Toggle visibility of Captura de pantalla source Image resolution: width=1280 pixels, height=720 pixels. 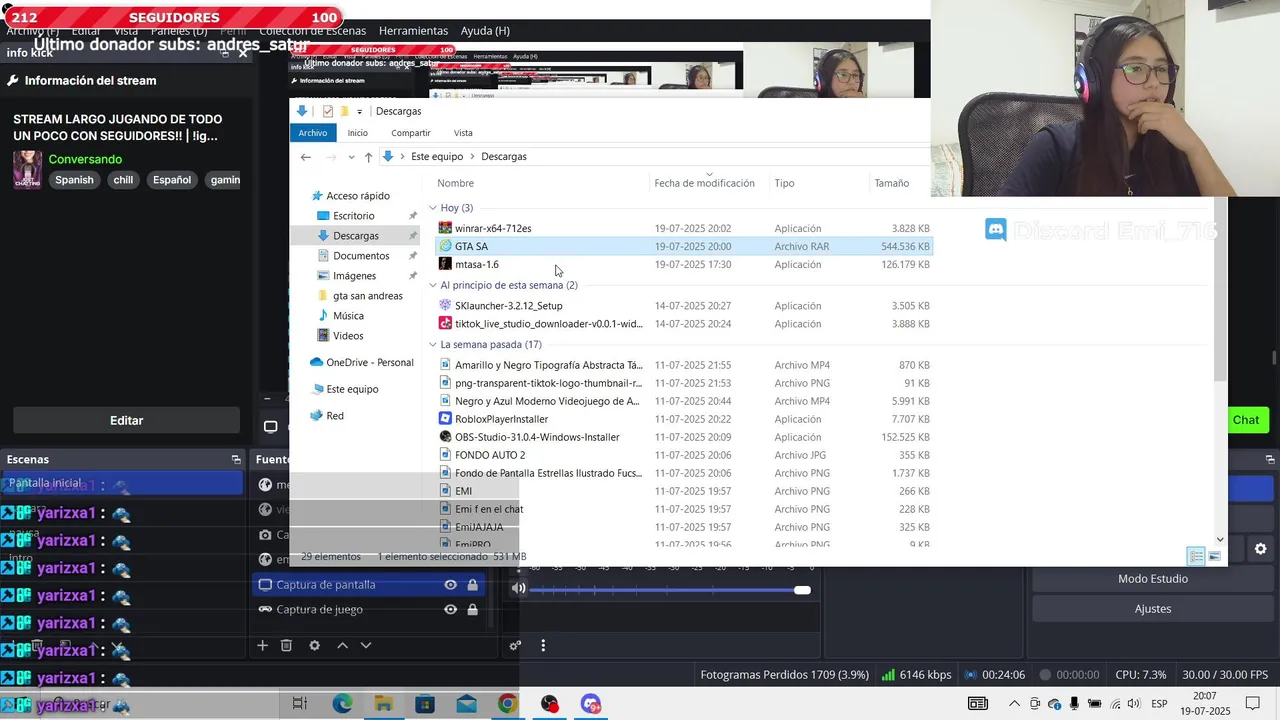(451, 585)
